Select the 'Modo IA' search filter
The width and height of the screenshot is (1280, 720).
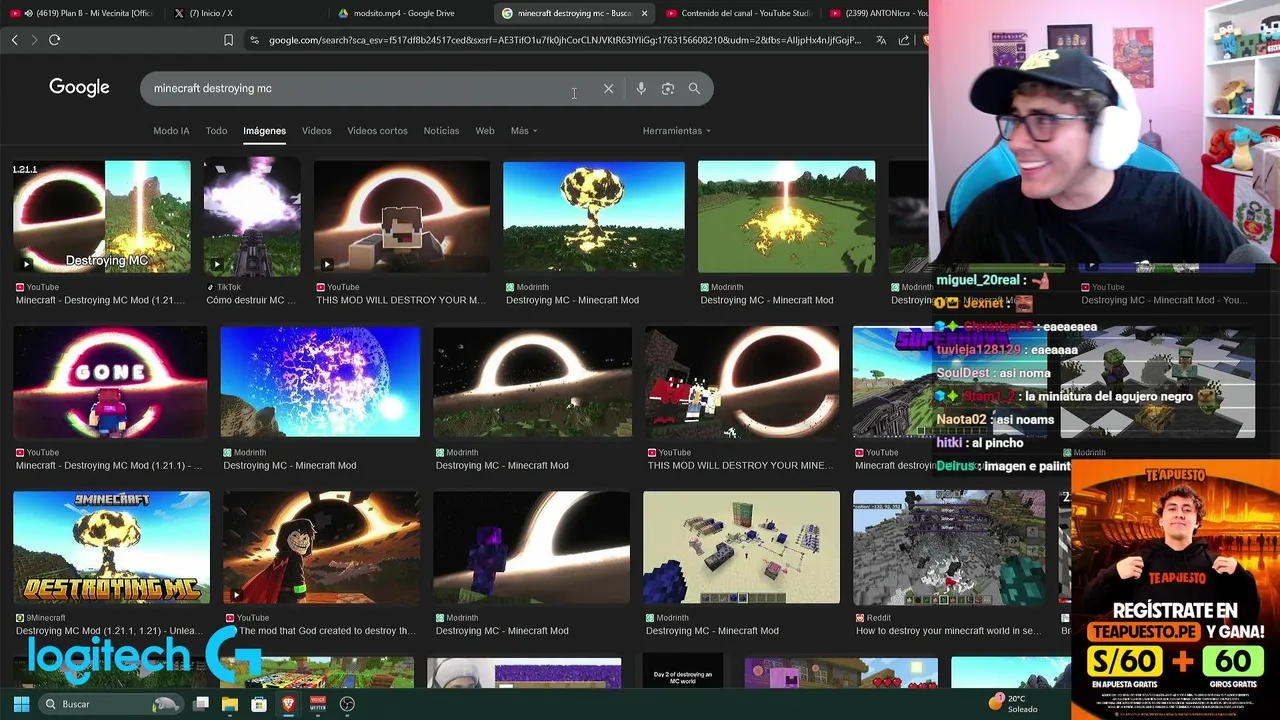click(171, 131)
